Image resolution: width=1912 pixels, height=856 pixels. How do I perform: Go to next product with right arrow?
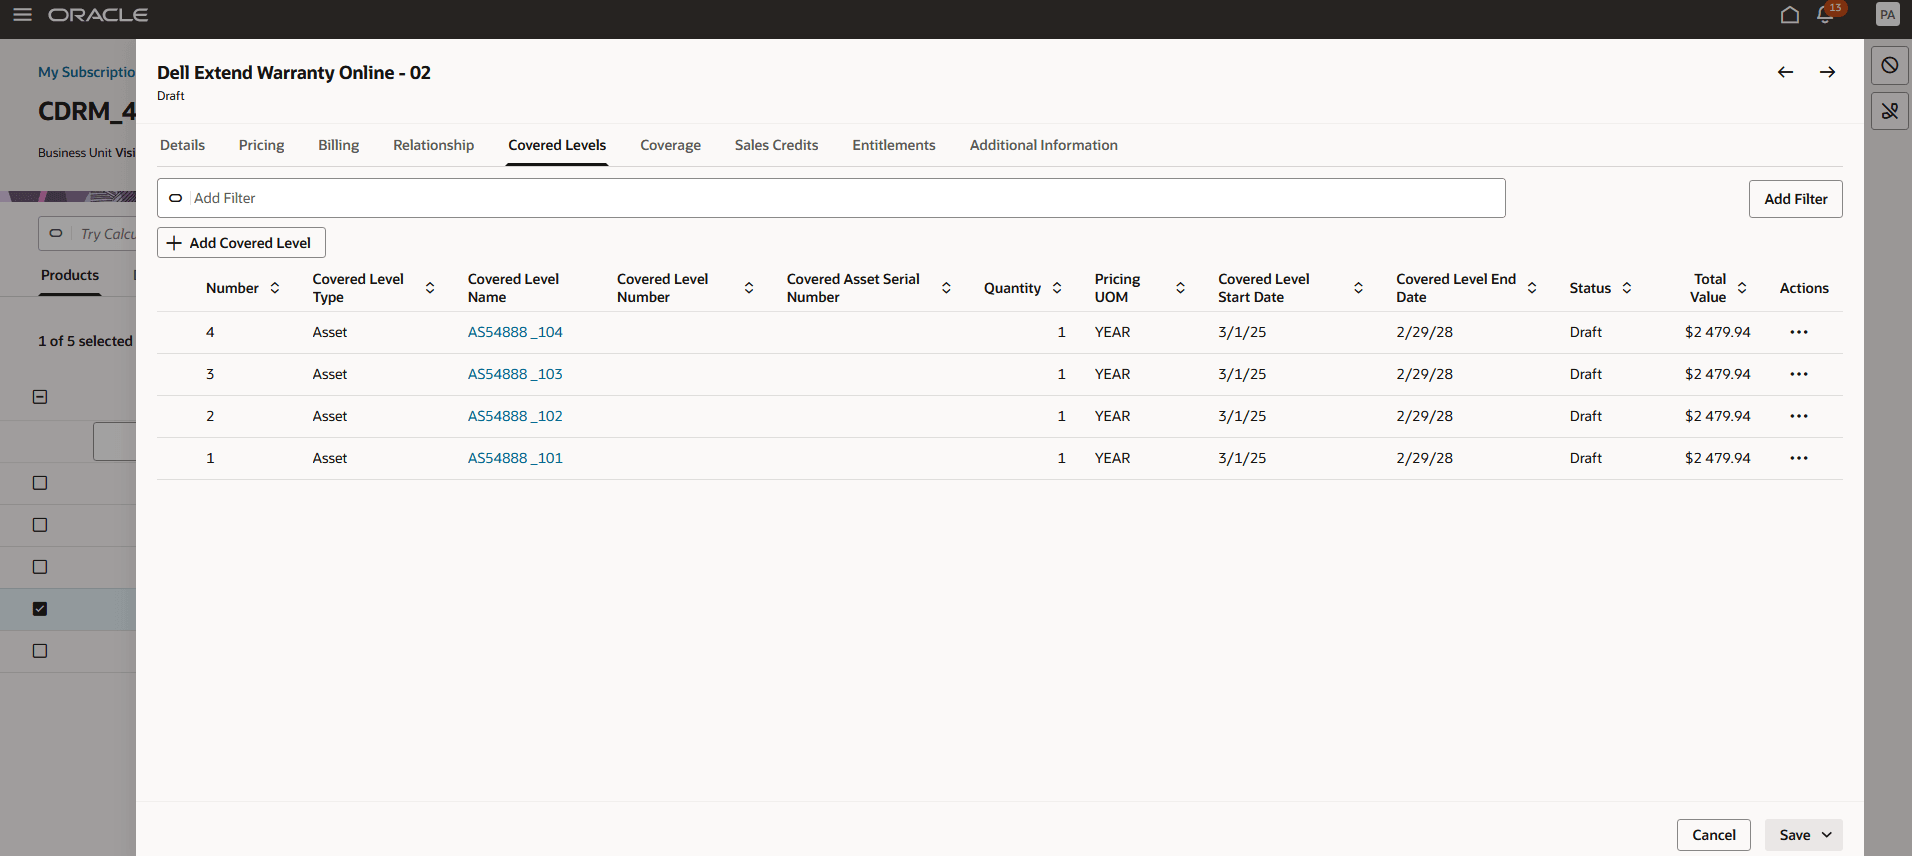tap(1827, 72)
